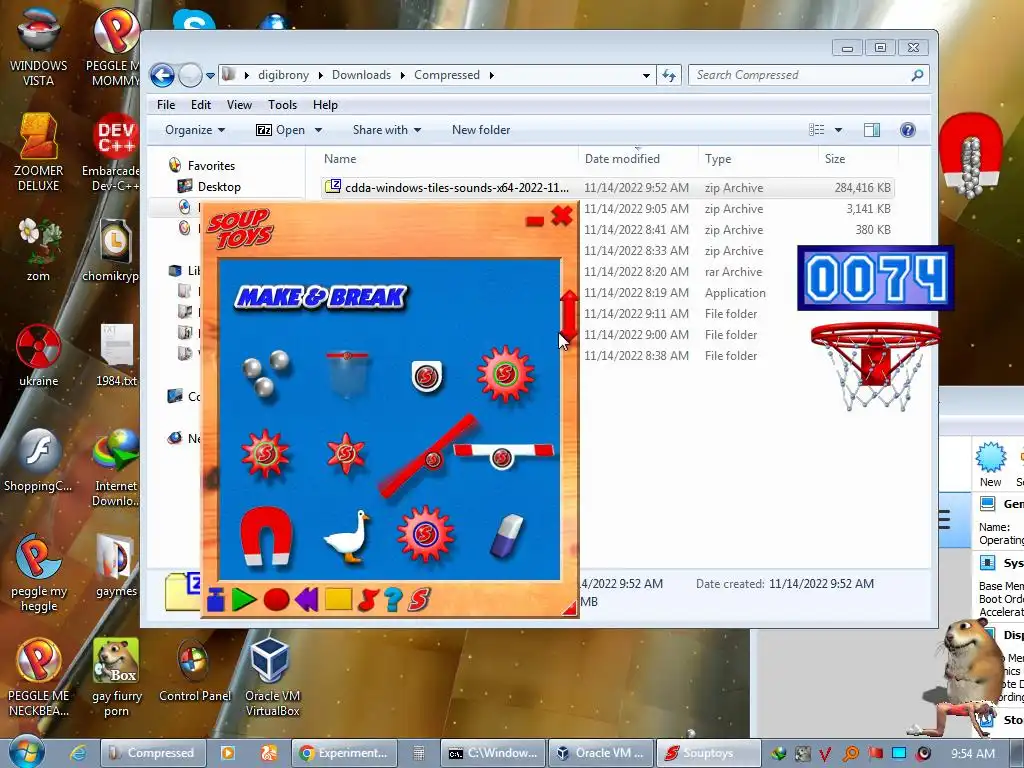Viewport: 1024px width, 768px height.
Task: Click New folder in the toolbar
Action: (x=481, y=130)
